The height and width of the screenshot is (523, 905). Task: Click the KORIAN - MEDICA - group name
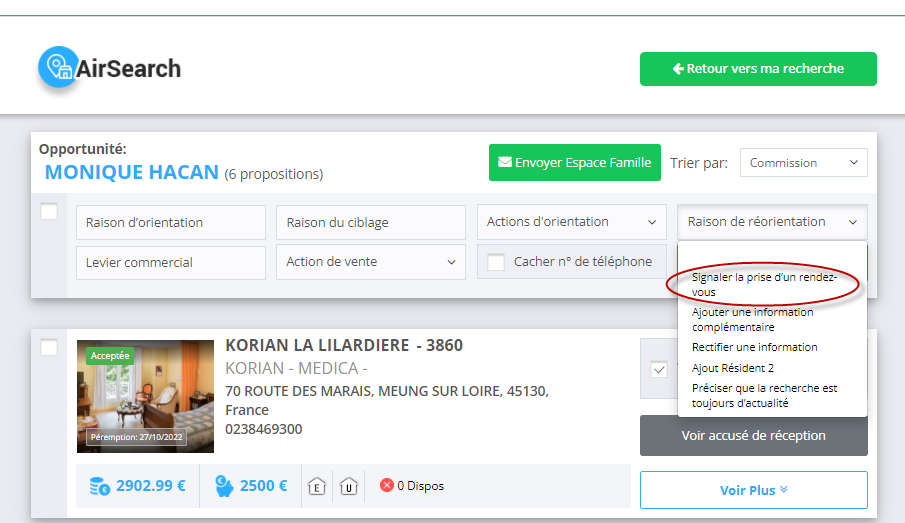(296, 368)
